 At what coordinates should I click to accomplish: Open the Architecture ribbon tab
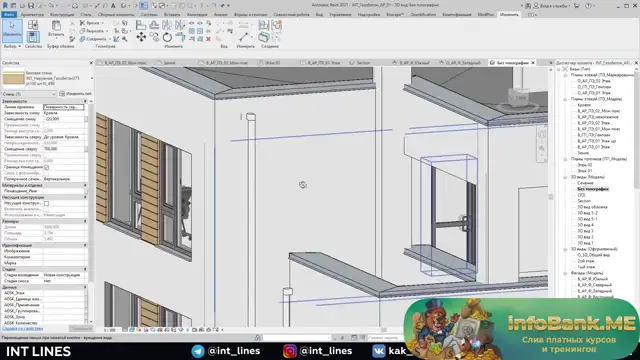tap(32, 14)
